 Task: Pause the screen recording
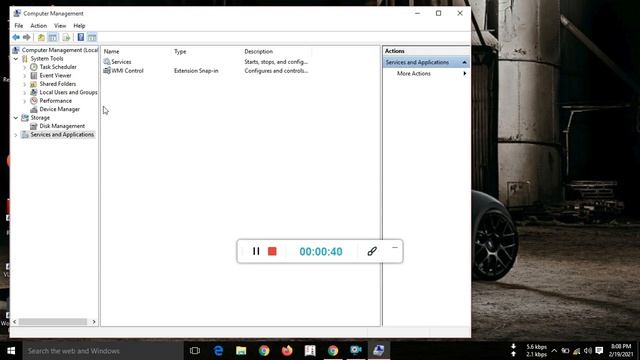tap(256, 251)
